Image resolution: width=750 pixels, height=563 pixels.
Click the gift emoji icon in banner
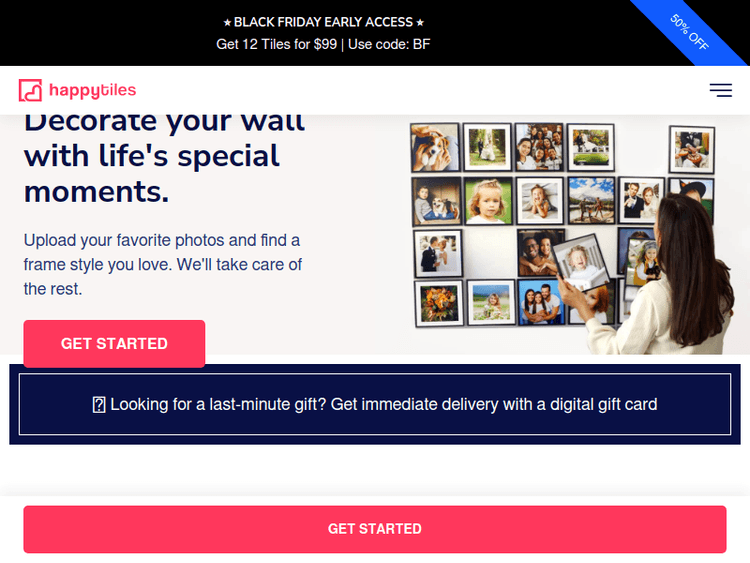point(99,405)
